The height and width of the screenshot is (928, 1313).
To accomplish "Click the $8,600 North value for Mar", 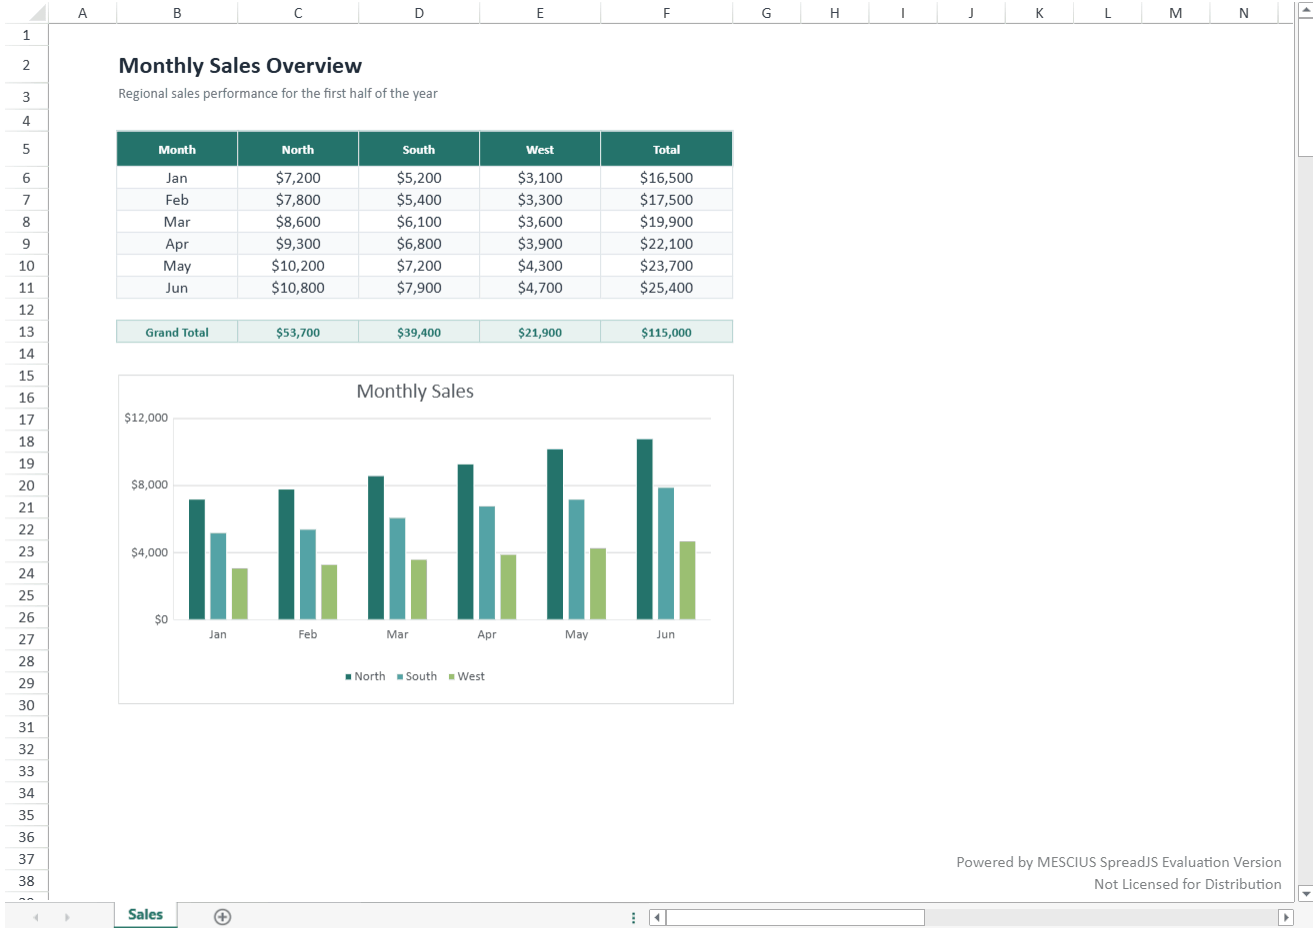I will [x=298, y=222].
